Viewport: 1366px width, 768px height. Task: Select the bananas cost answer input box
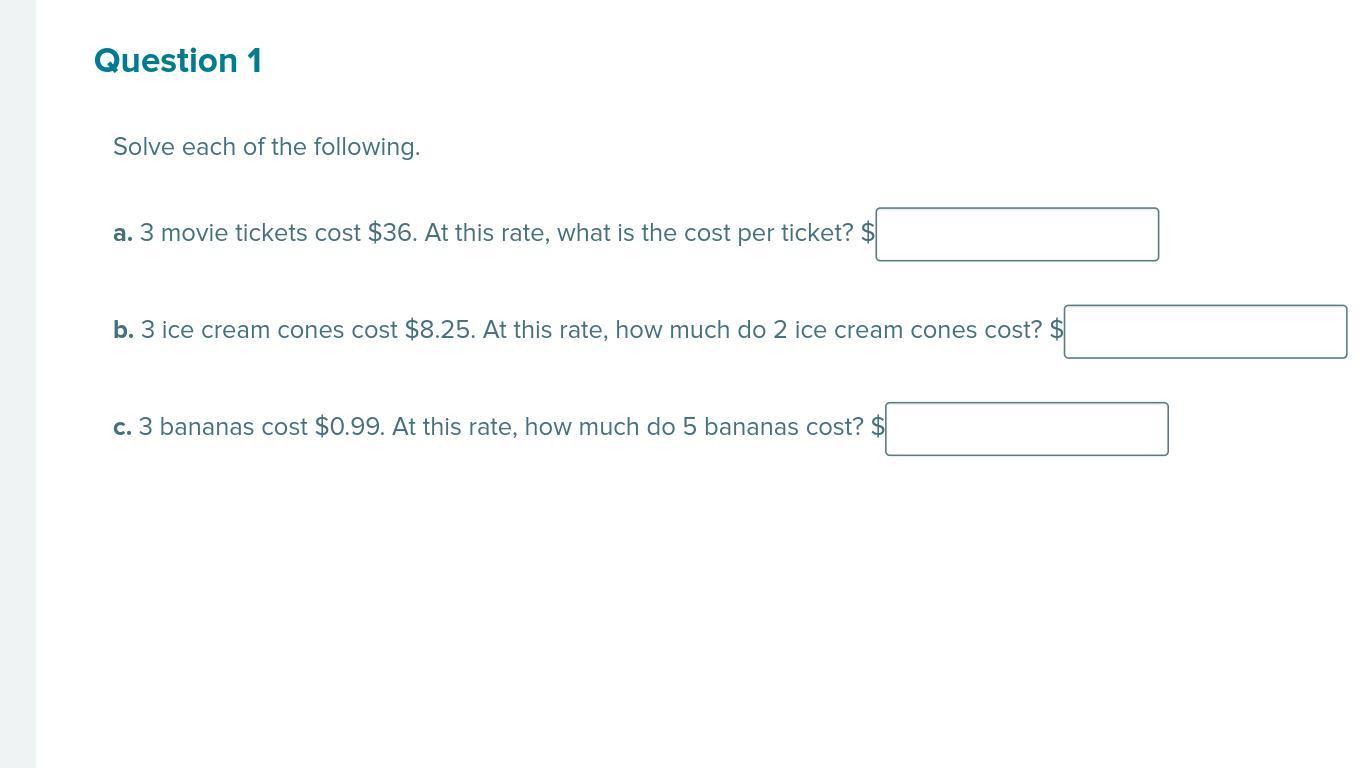[1026, 428]
